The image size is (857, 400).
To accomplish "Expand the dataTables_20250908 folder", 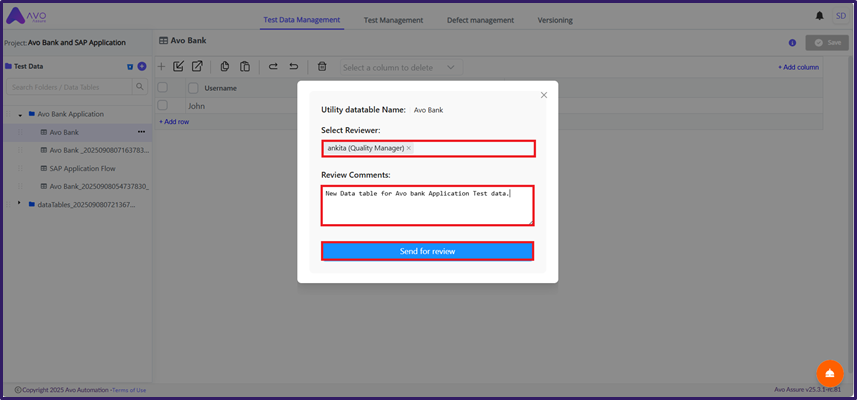I will click(20, 204).
